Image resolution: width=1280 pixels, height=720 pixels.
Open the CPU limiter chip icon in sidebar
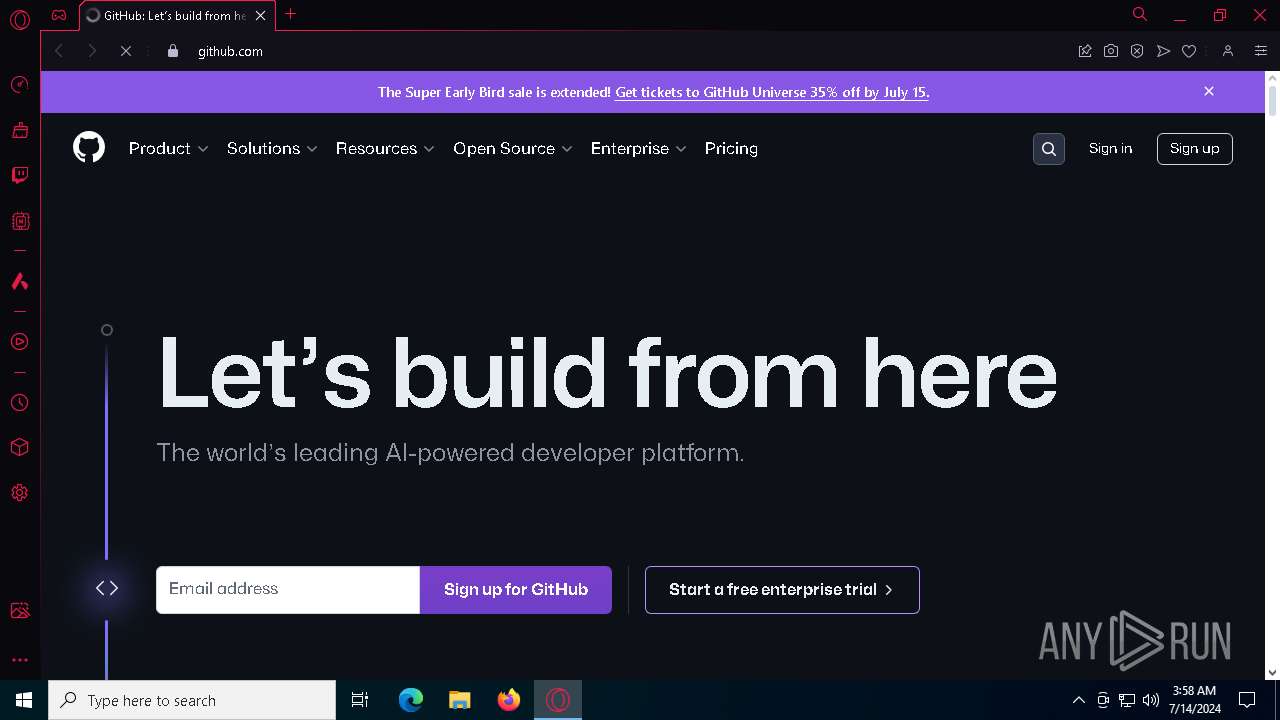click(x=19, y=221)
